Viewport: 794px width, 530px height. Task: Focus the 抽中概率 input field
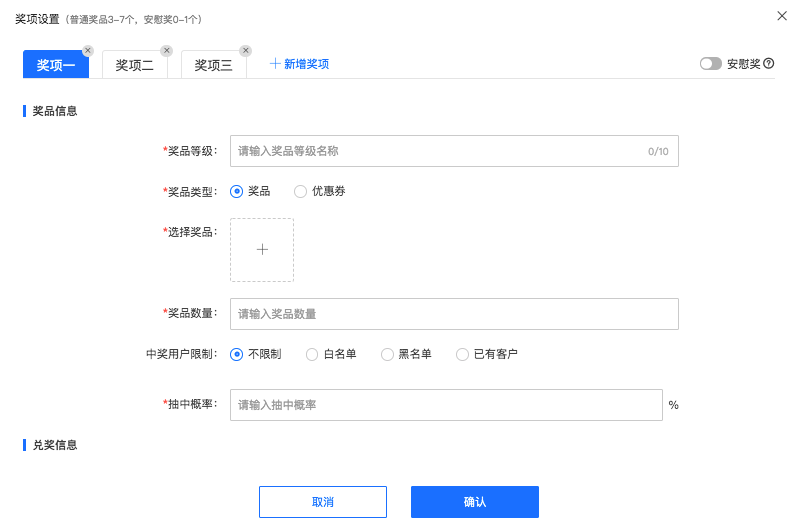pos(446,405)
